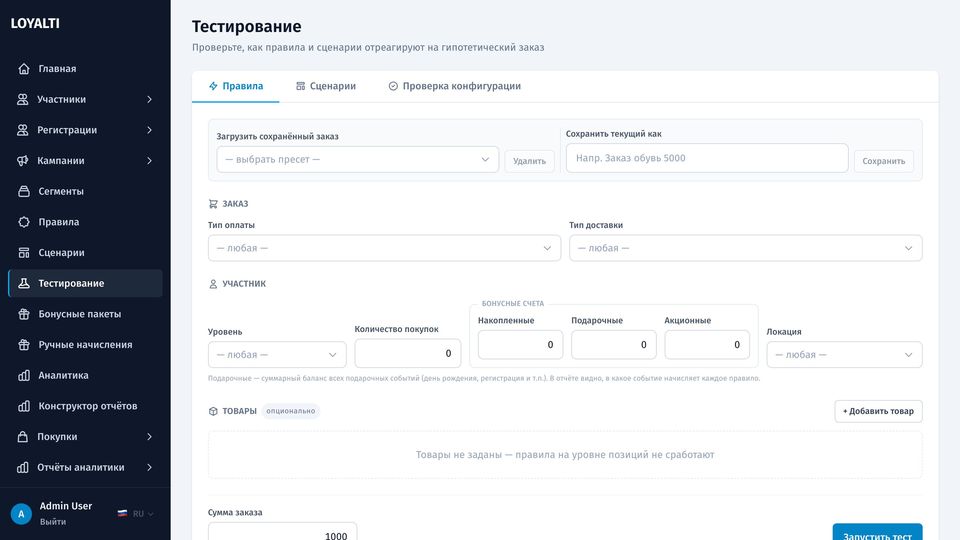
Task: Switch to the Сценарии tab
Action: pos(326,86)
